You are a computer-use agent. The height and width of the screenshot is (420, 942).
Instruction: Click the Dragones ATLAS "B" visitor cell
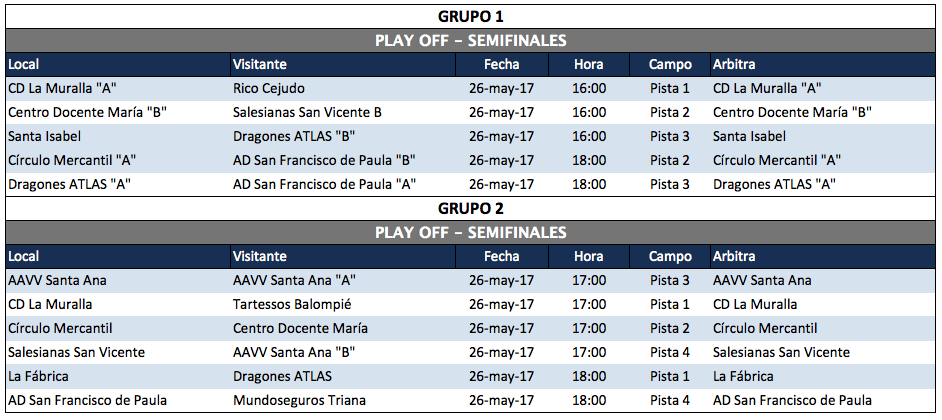pyautogui.click(x=295, y=136)
